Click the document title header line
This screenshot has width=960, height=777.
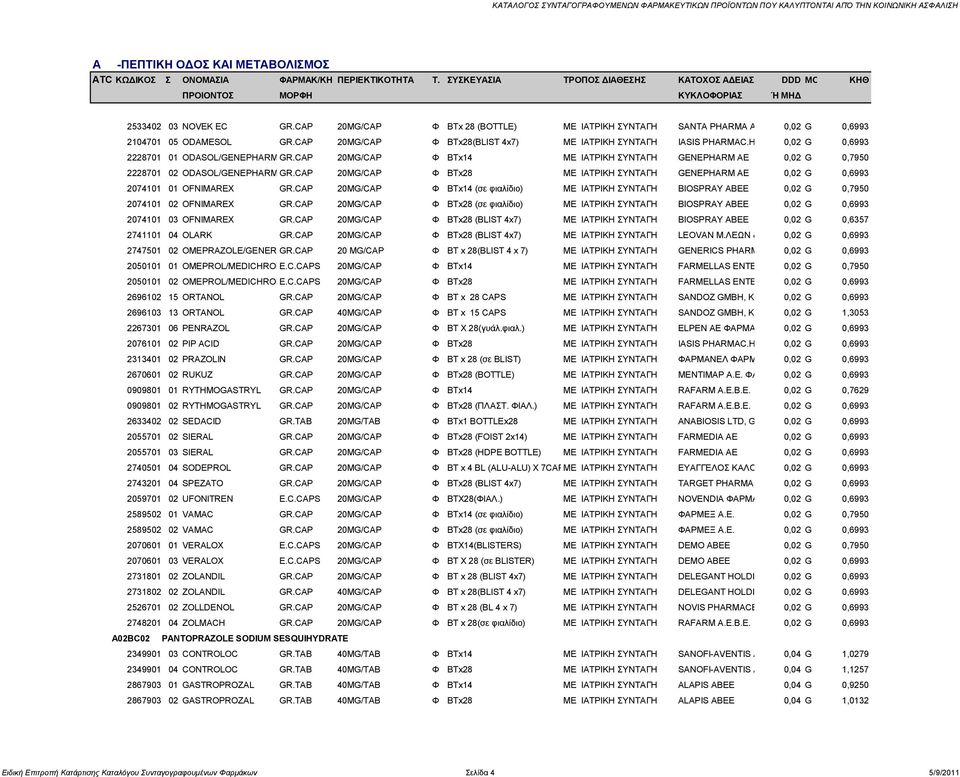click(726, 6)
